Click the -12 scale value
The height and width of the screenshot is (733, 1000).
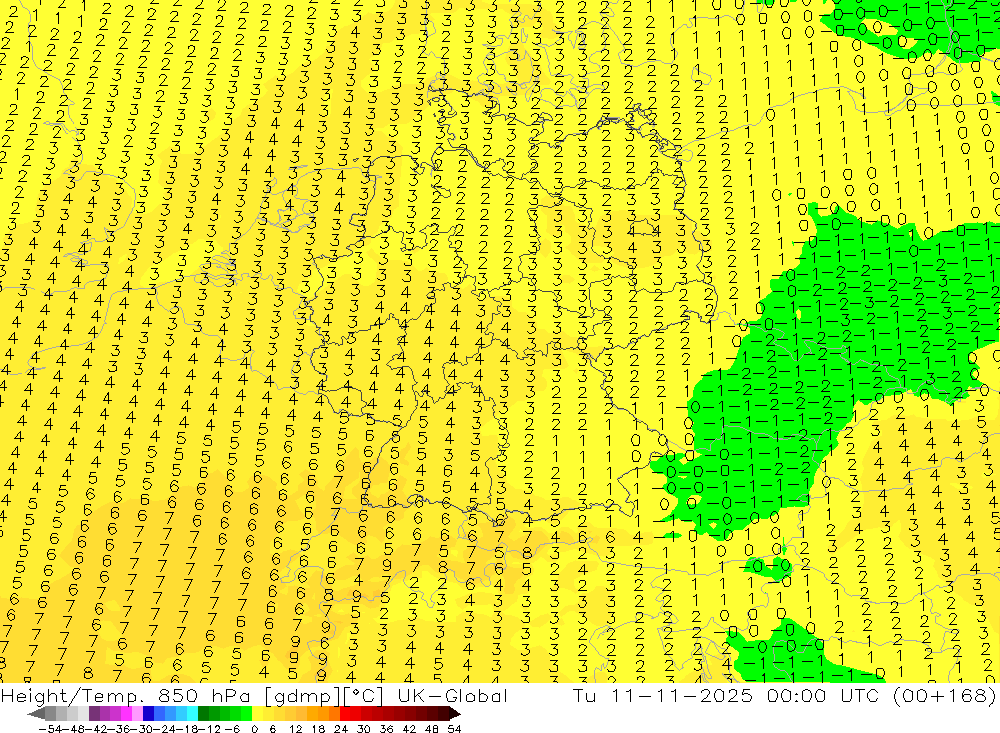[x=210, y=729]
